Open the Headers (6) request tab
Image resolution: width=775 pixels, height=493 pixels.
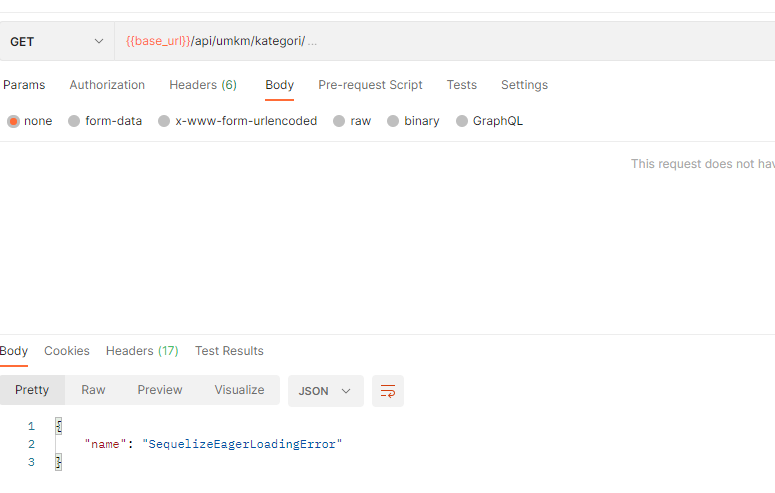pos(203,85)
